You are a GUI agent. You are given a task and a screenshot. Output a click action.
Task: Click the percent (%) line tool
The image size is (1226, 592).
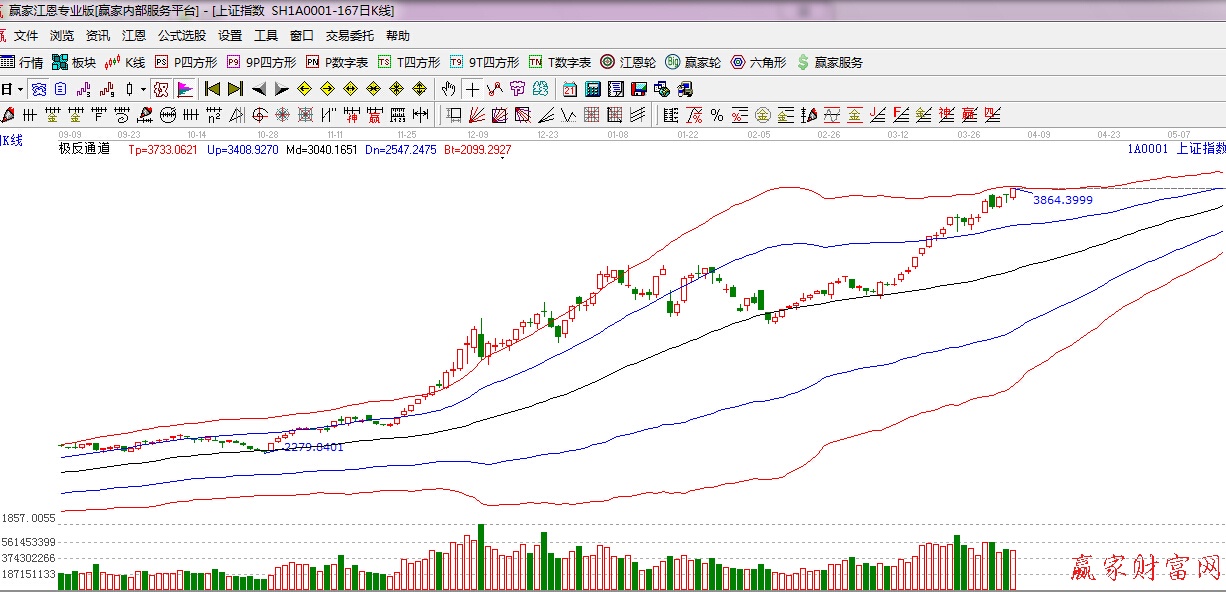tap(716, 115)
